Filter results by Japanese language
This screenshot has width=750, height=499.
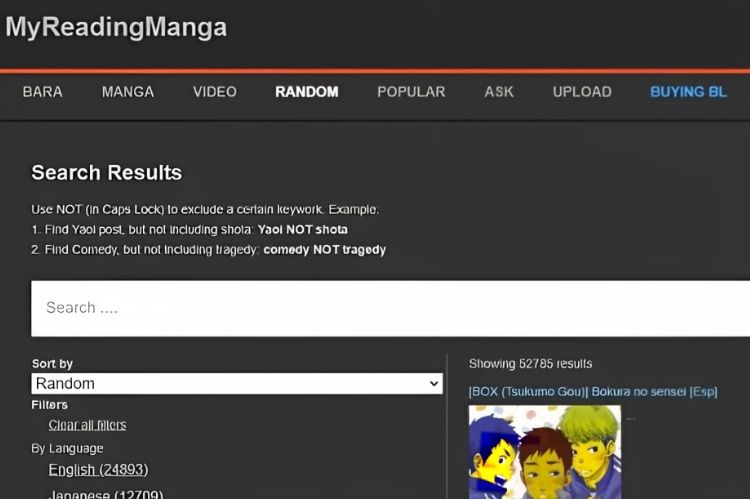coord(106,494)
